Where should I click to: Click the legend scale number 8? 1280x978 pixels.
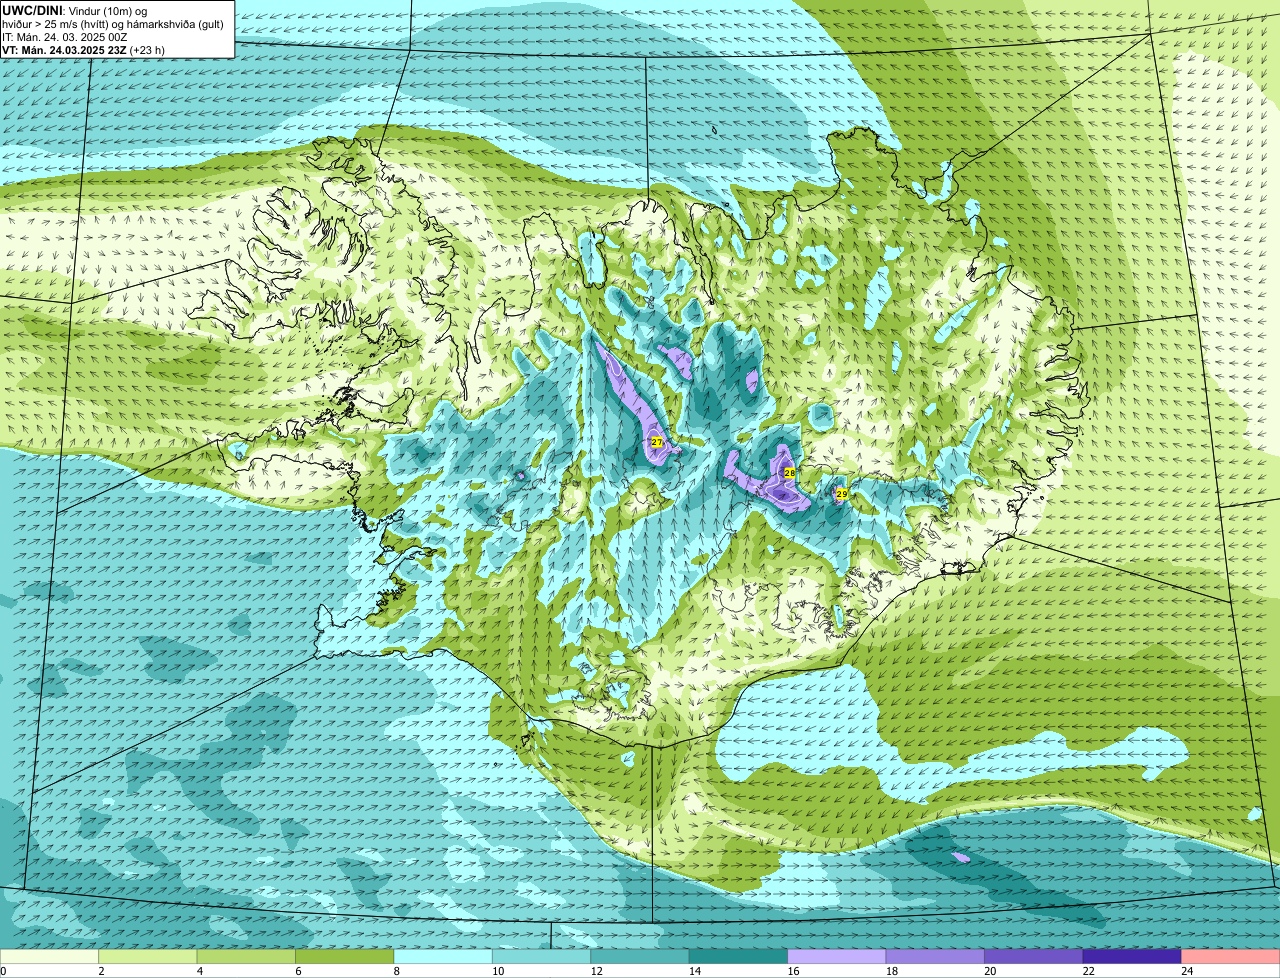pos(396,971)
